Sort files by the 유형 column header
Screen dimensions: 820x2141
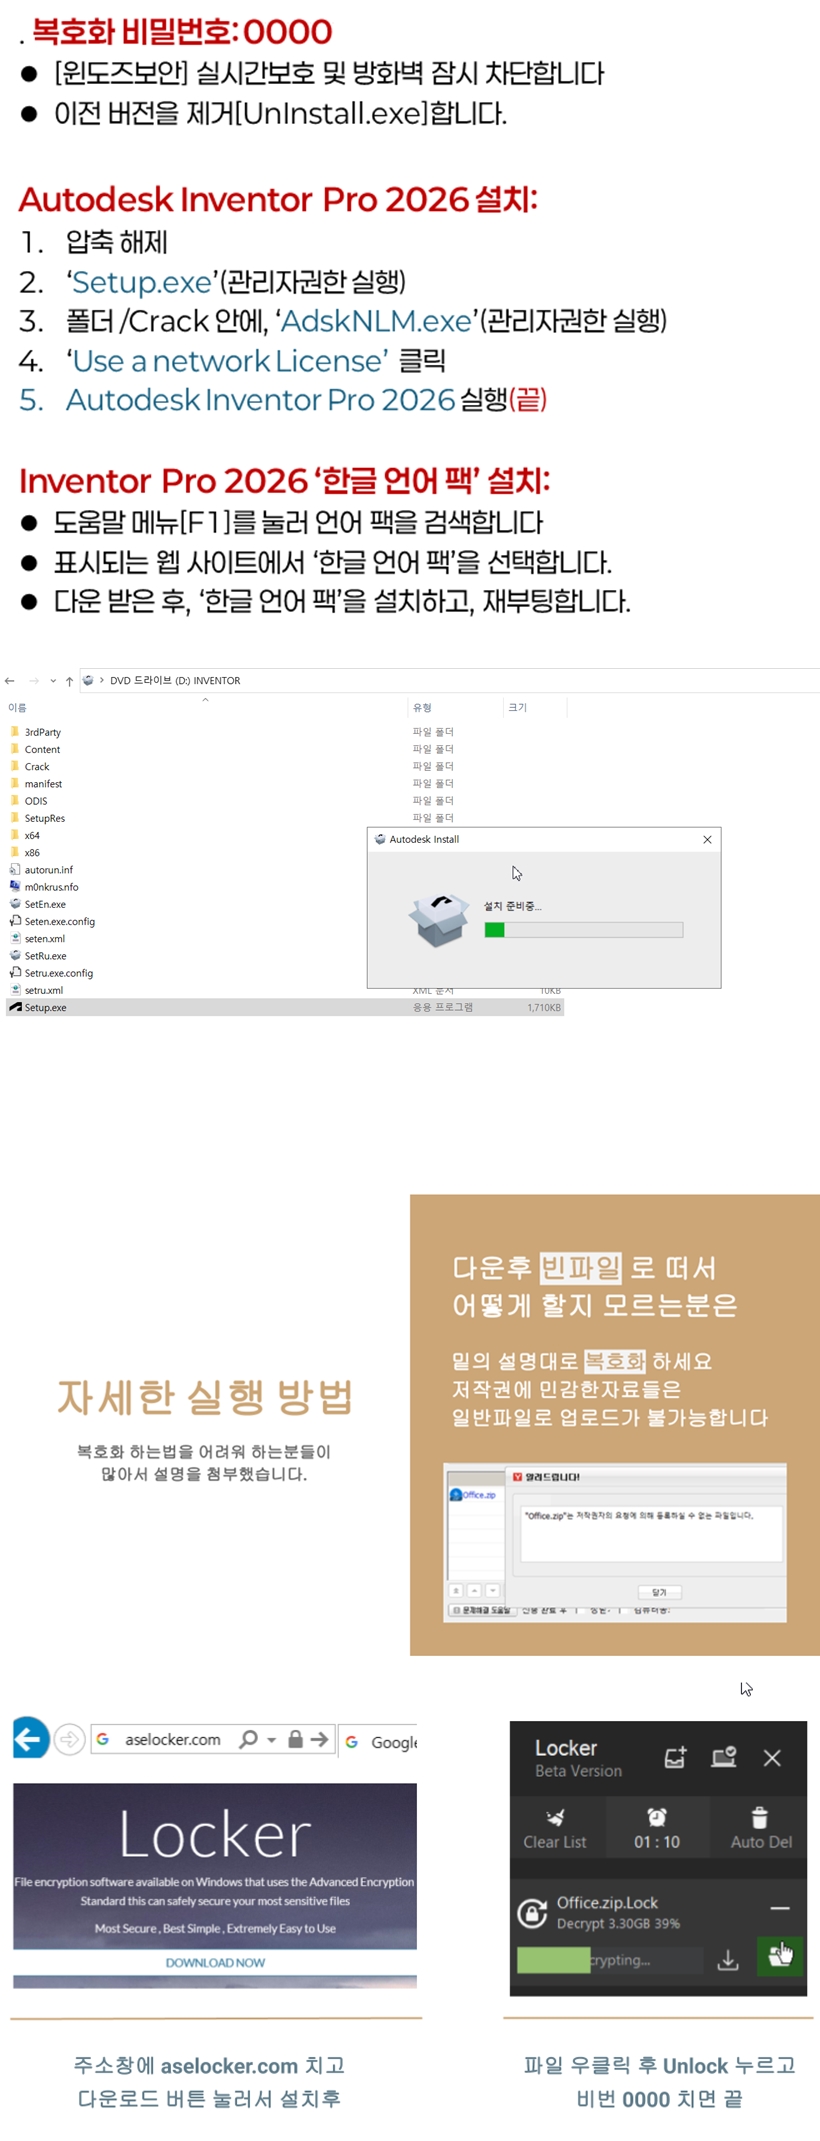pyautogui.click(x=422, y=708)
